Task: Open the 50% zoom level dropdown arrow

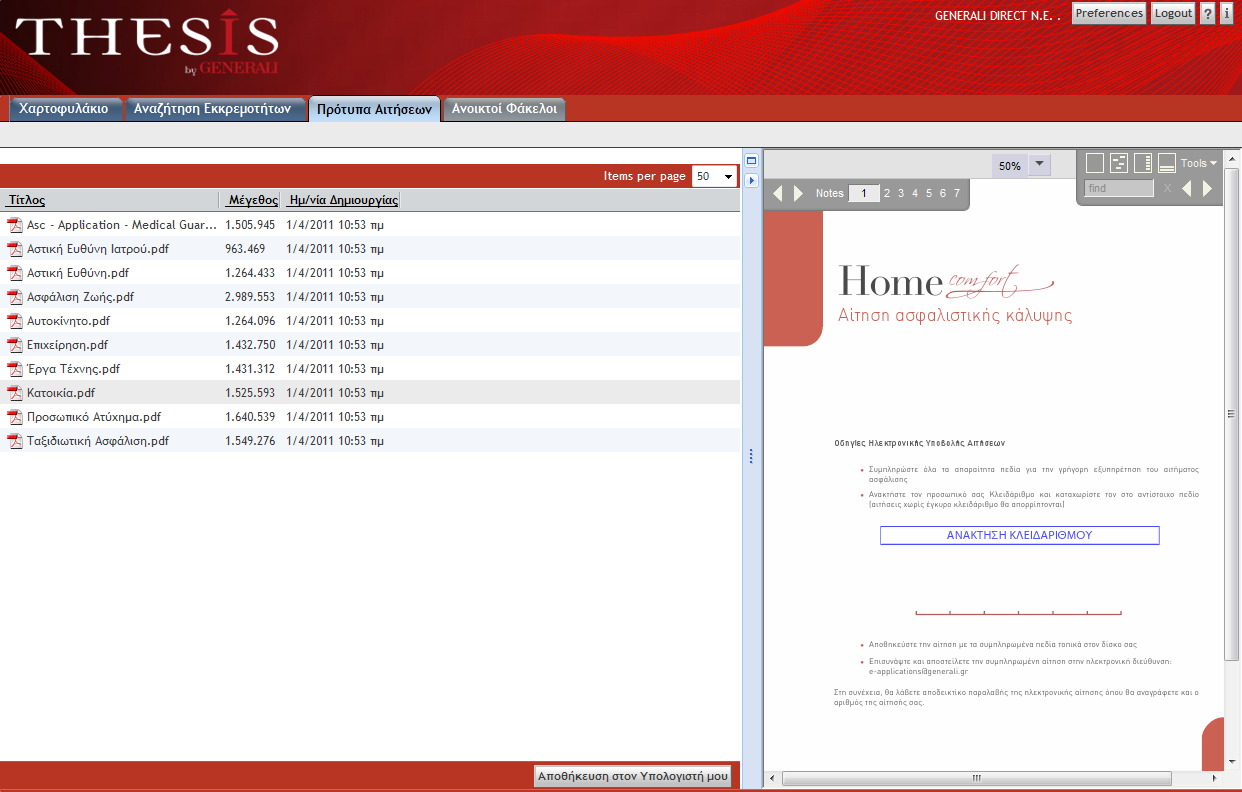Action: 1040,165
